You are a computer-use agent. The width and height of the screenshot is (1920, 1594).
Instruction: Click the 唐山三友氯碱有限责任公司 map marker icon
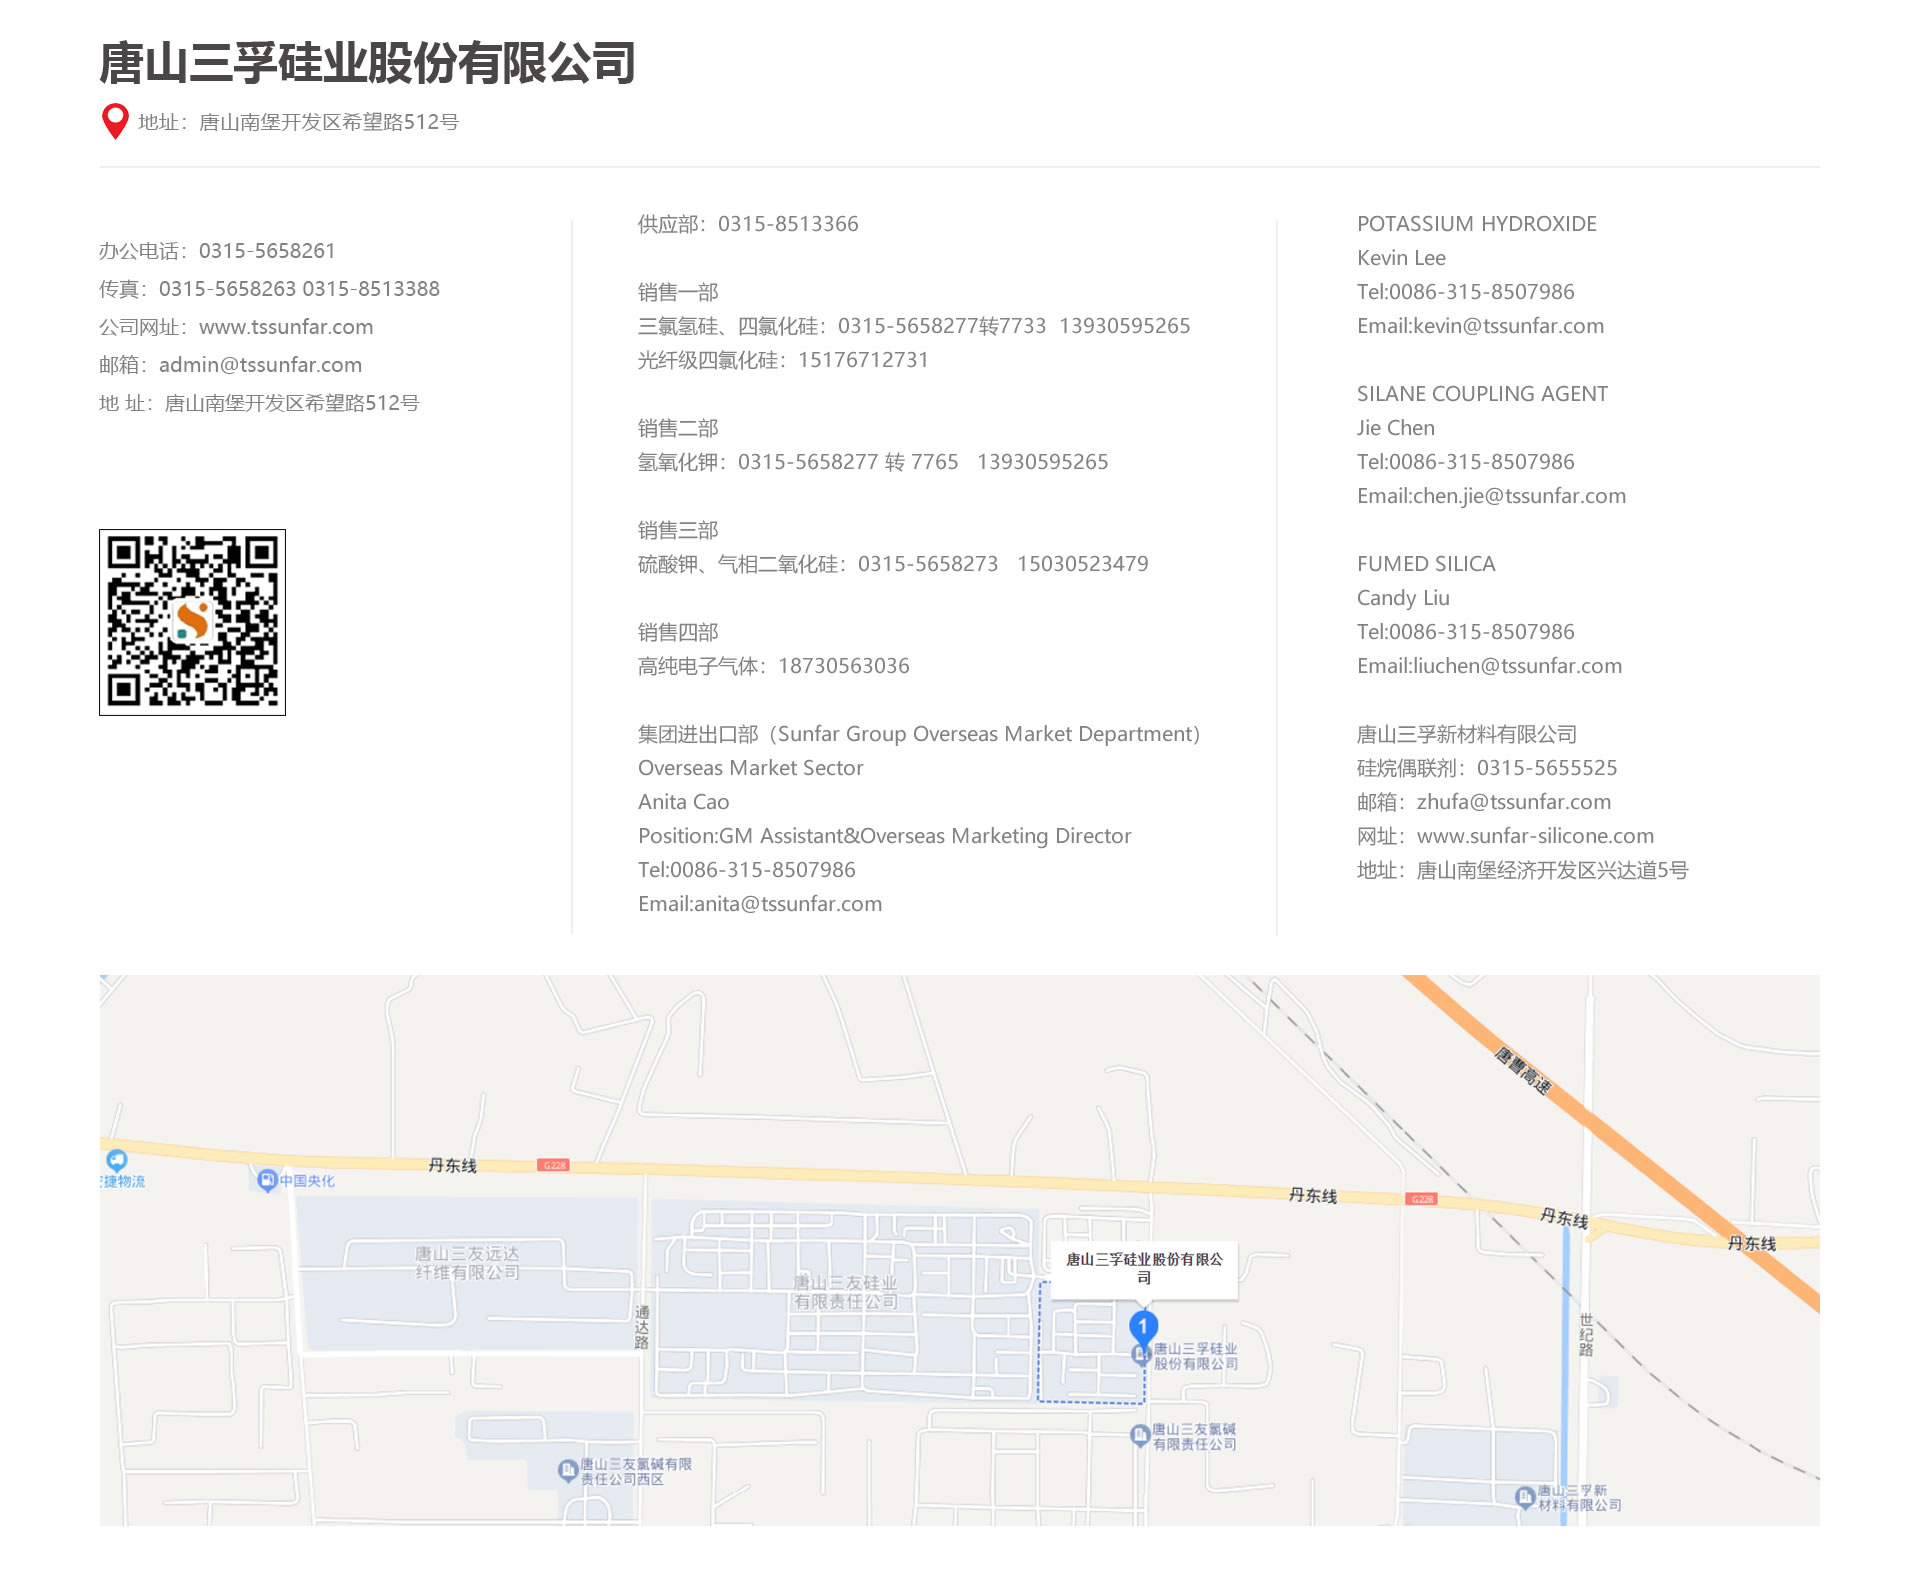coord(1139,1436)
